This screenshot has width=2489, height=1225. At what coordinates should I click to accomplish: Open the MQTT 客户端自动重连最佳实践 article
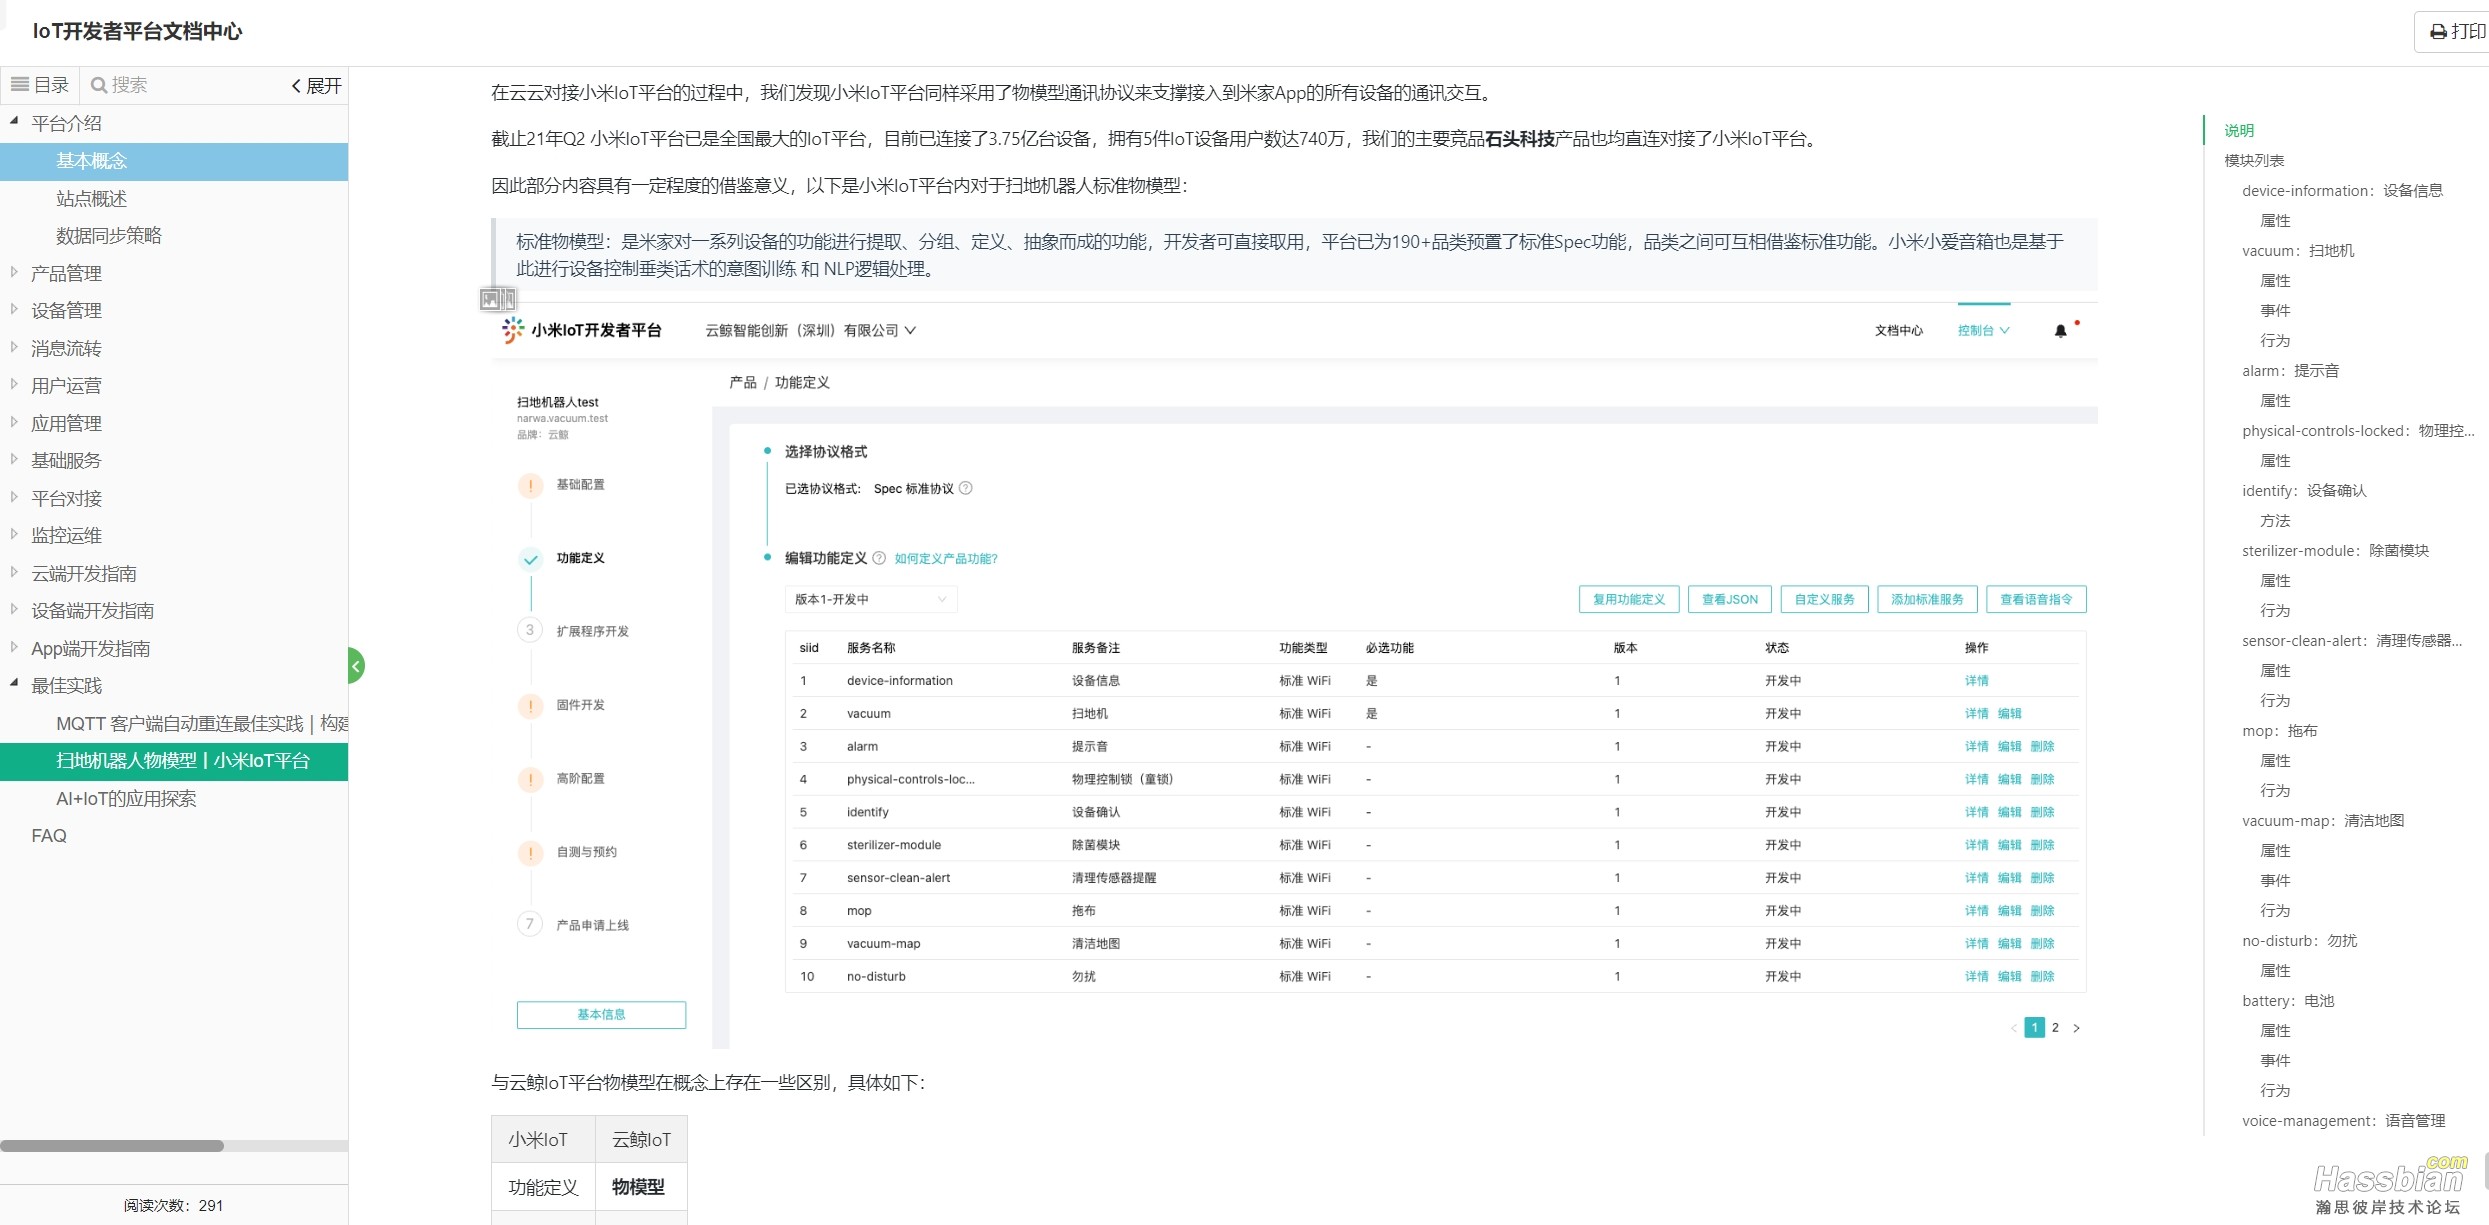tap(201, 723)
